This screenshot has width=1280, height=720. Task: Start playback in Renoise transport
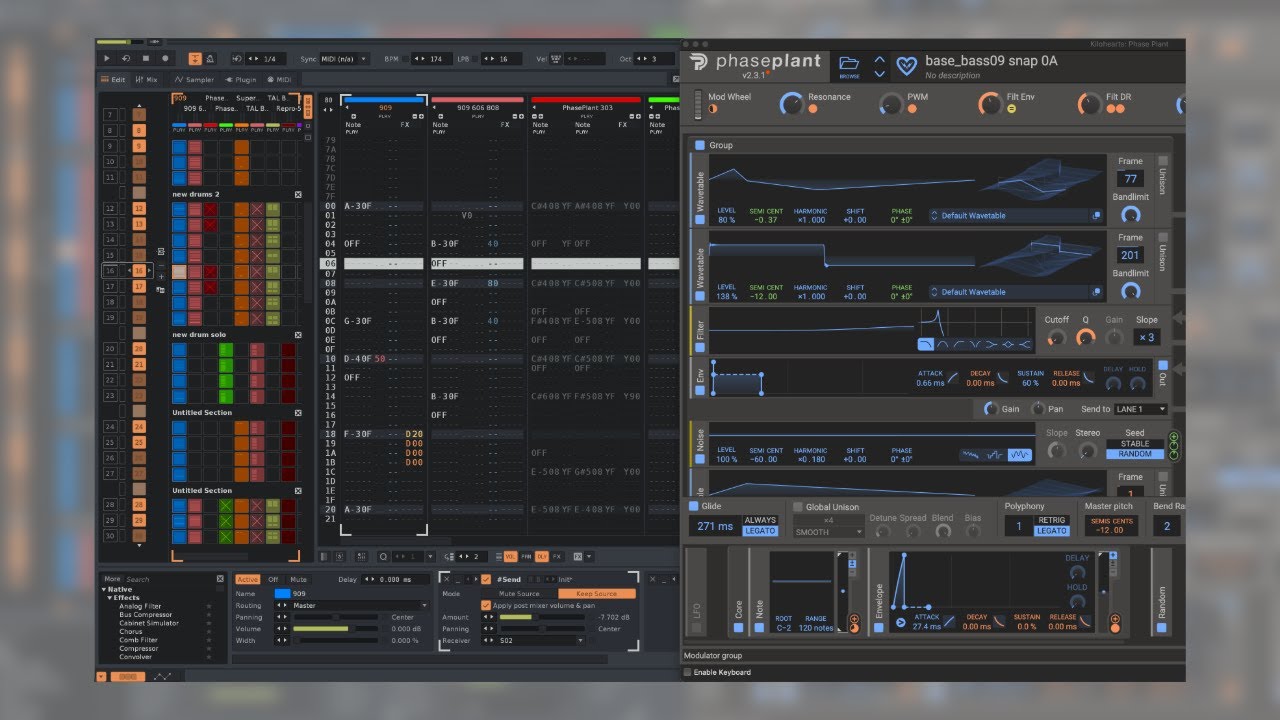click(x=108, y=59)
